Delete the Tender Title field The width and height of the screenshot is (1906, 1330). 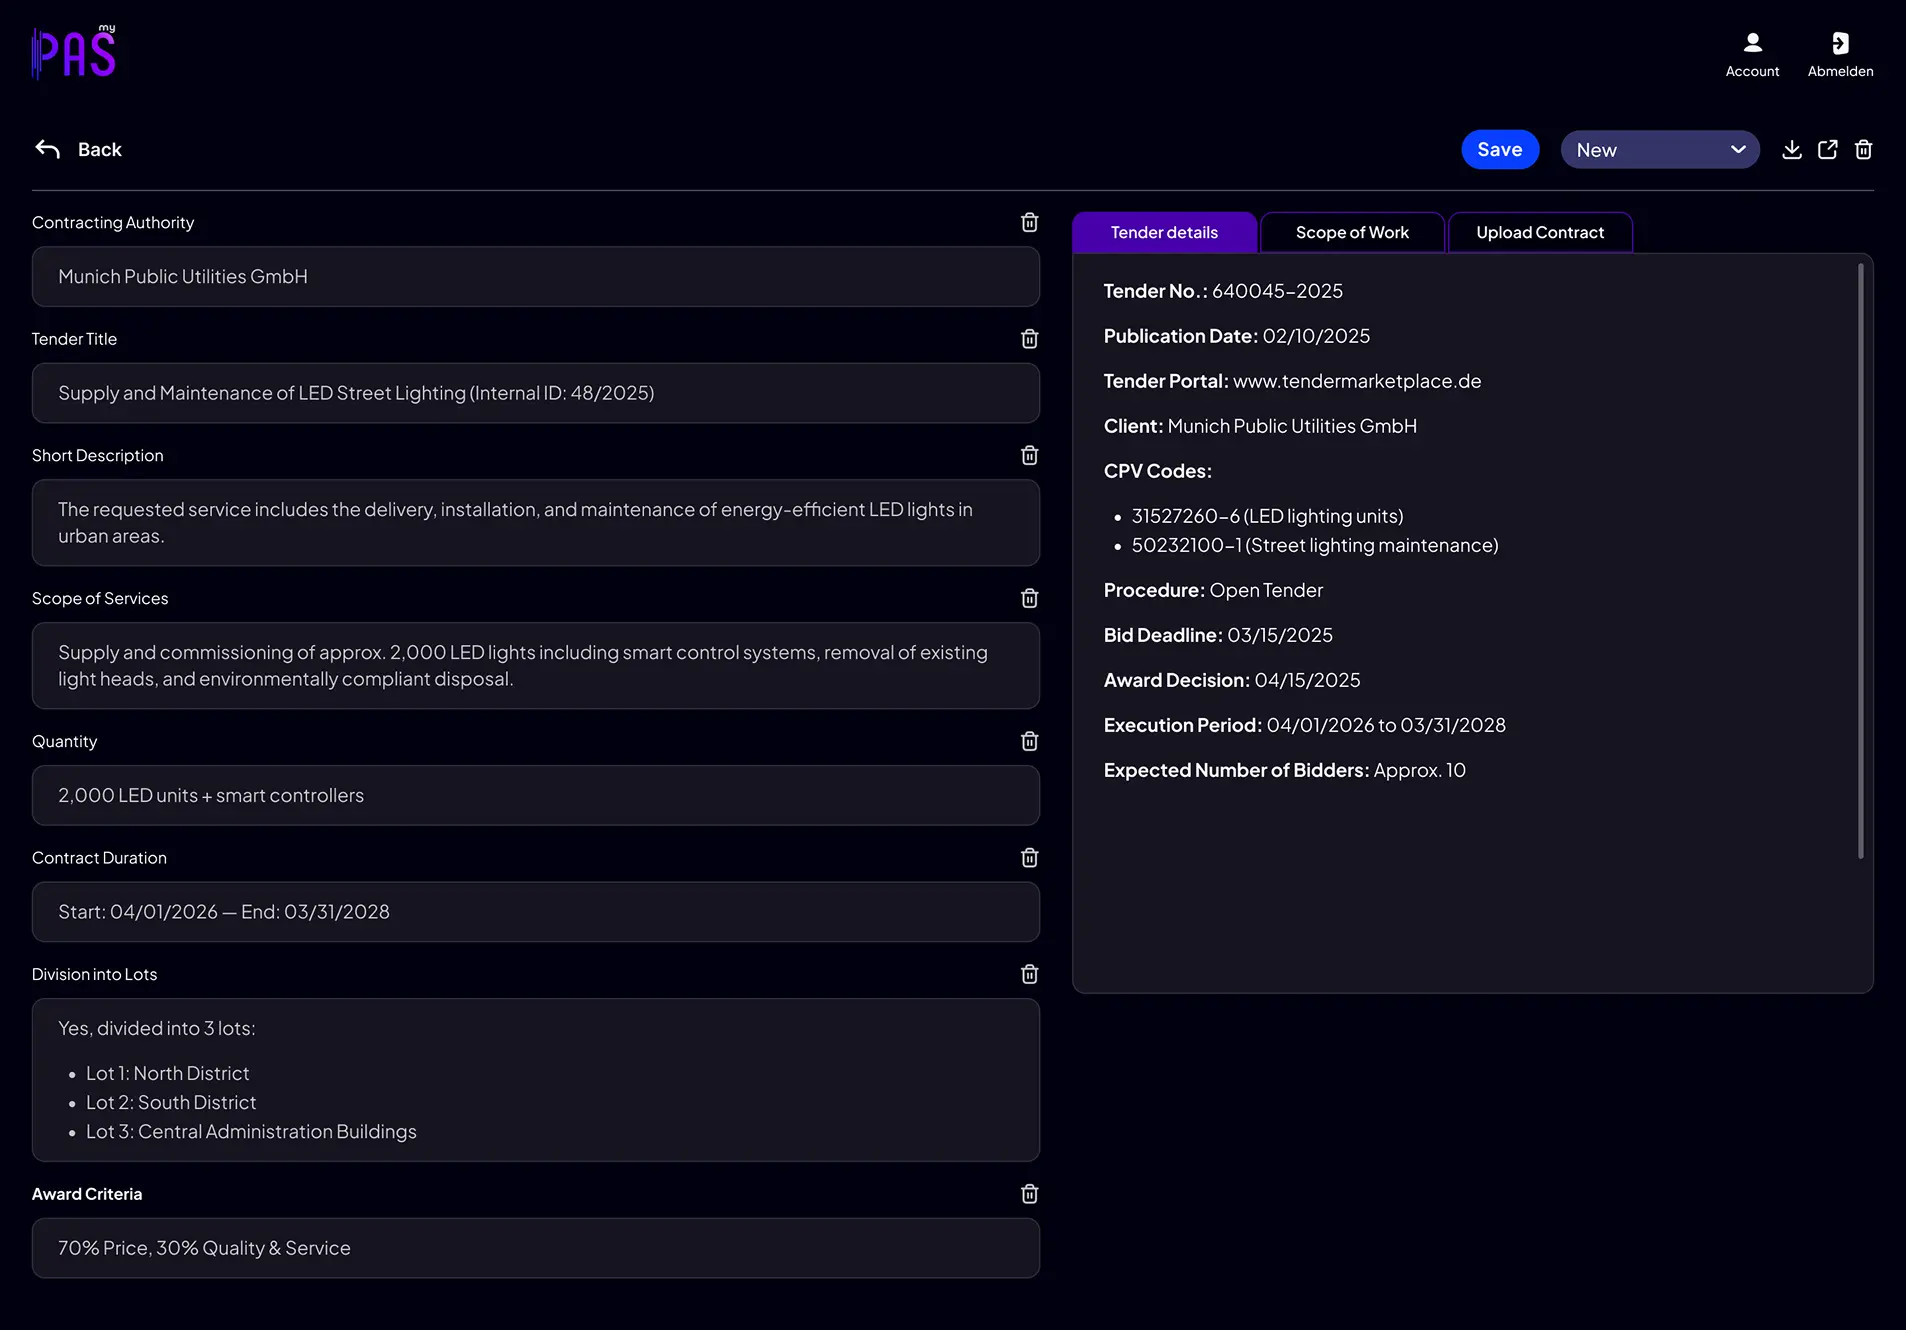[x=1029, y=339]
